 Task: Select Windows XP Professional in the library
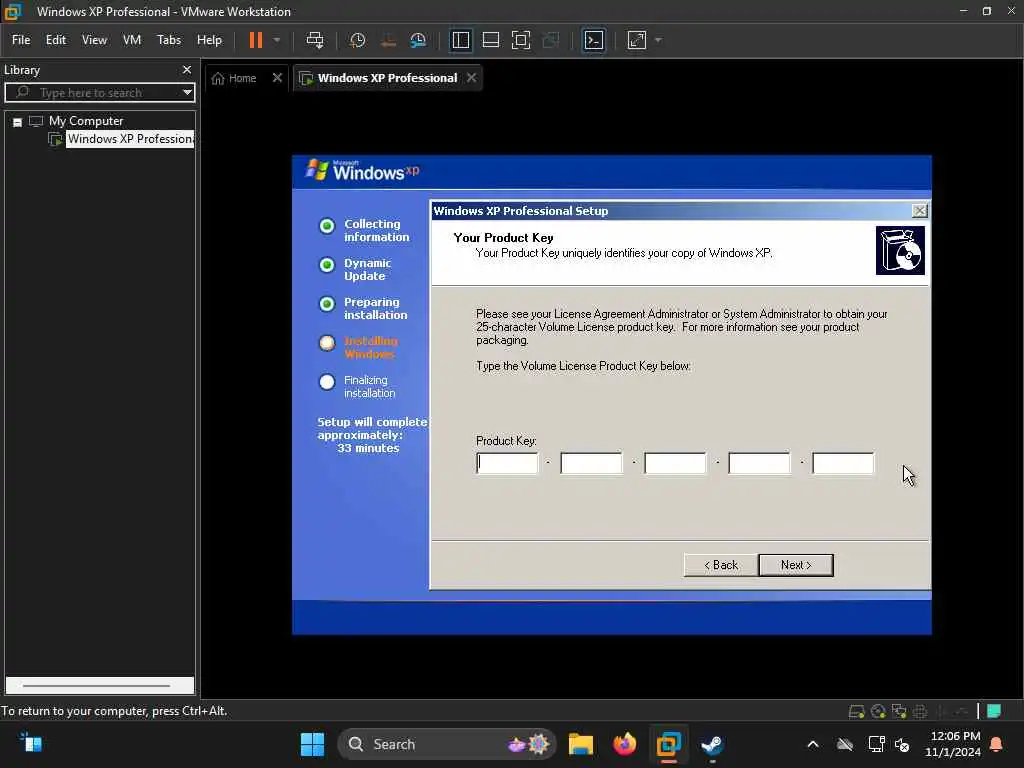(x=129, y=139)
